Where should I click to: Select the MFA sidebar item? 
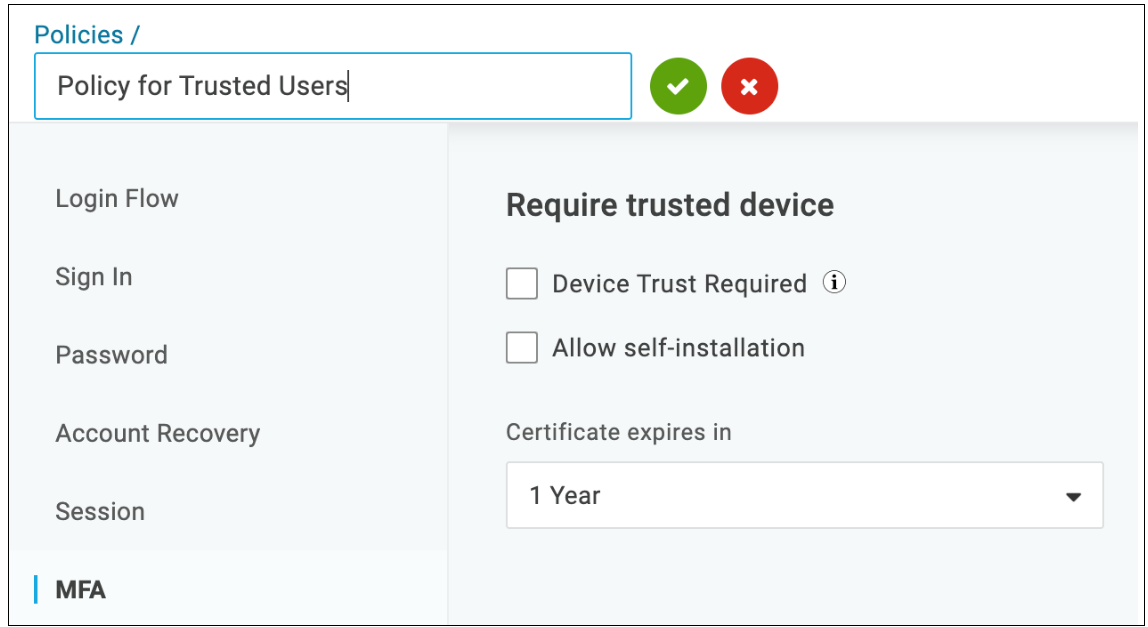click(81, 590)
